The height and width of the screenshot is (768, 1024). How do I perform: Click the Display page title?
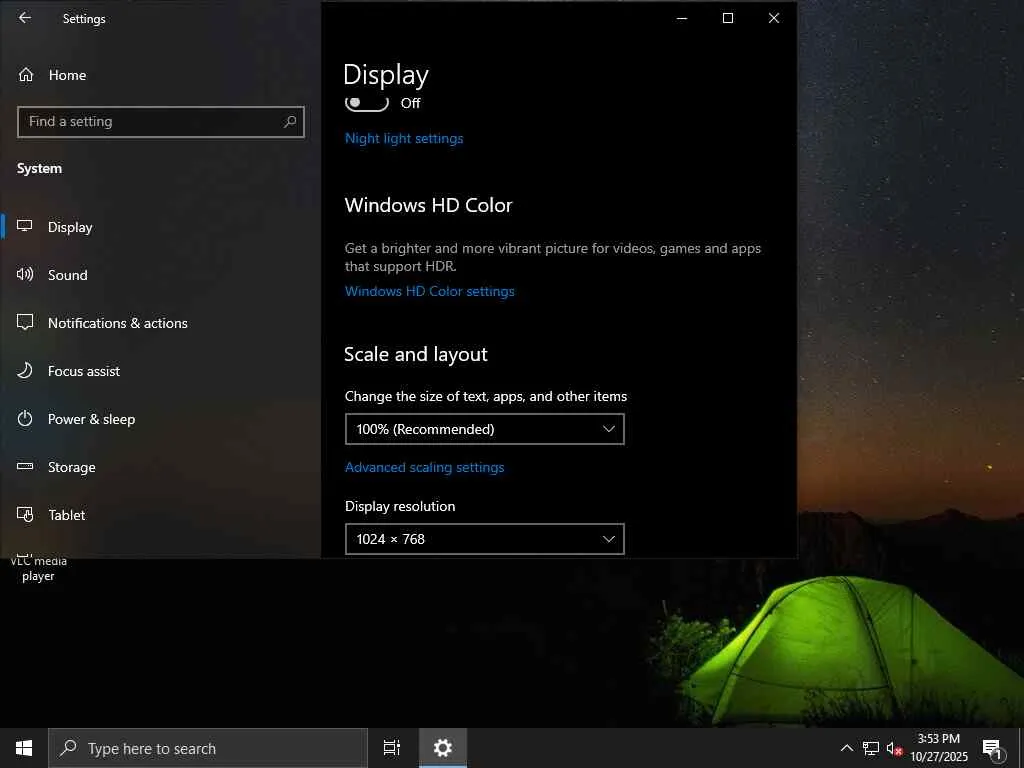click(386, 75)
